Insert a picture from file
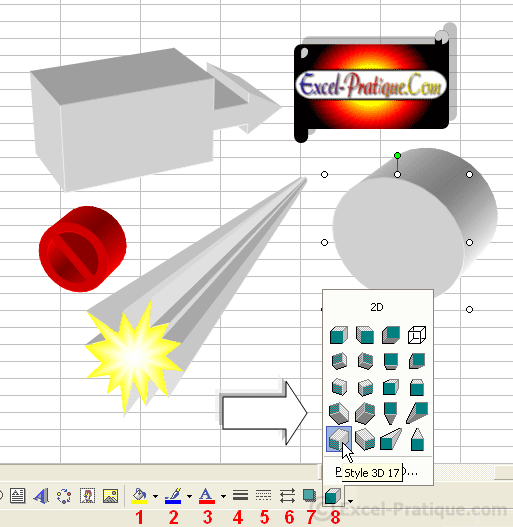The height and width of the screenshot is (527, 513). pyautogui.click(x=110, y=496)
